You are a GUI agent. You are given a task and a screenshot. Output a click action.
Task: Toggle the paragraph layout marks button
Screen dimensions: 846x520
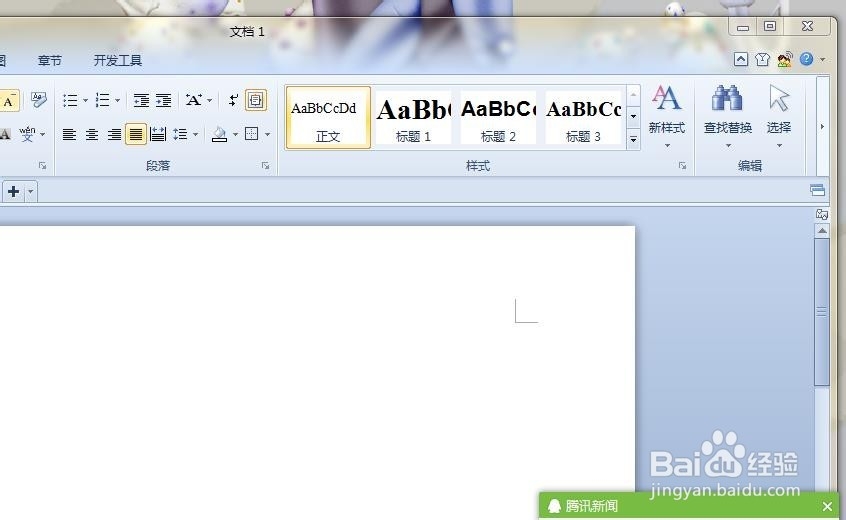pos(256,100)
